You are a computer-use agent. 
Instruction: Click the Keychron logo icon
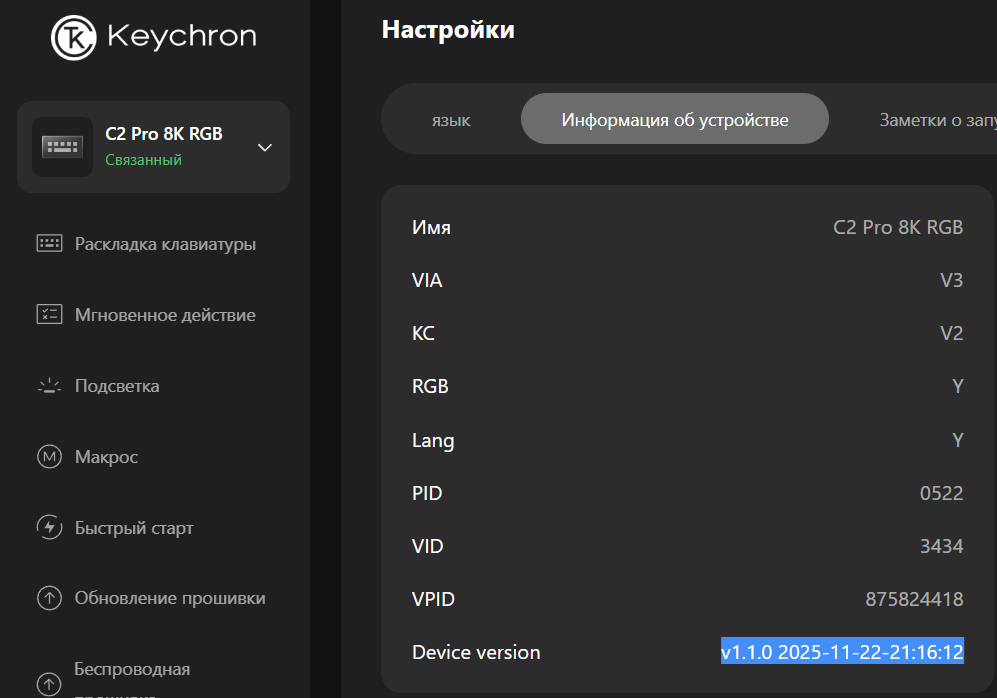[x=74, y=37]
